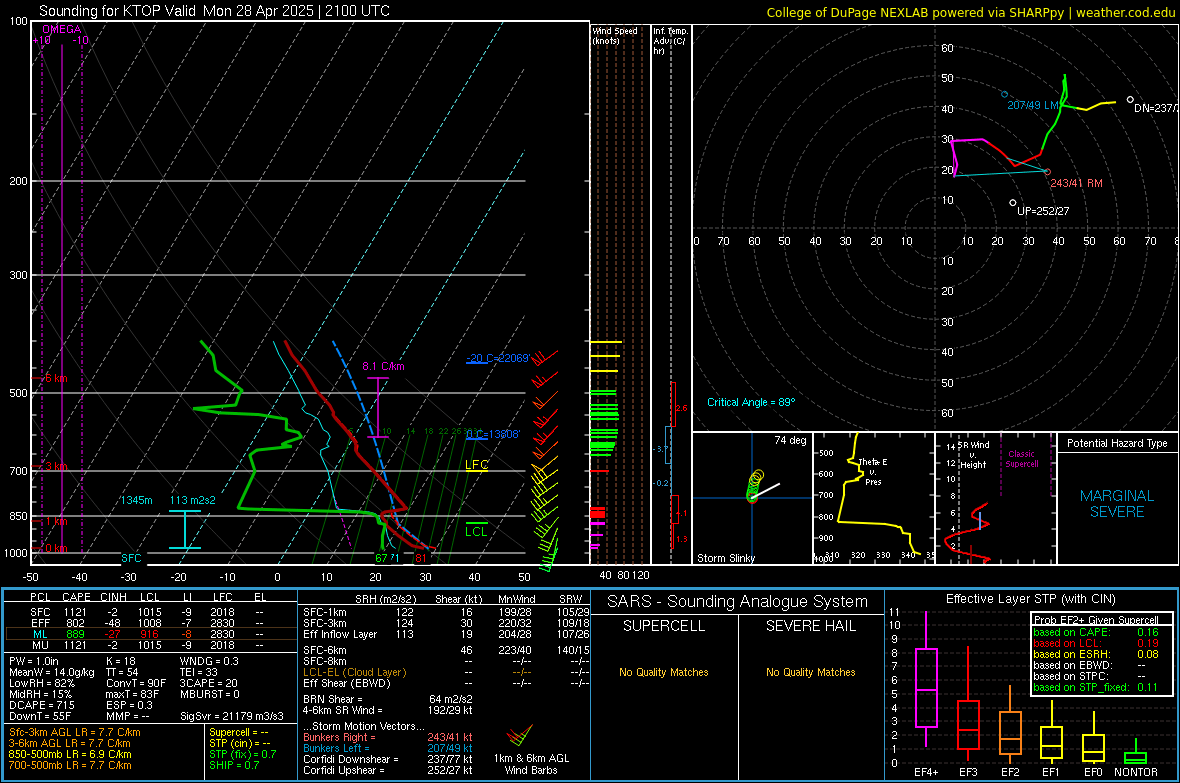This screenshot has height=783, width=1180.
Task: Click the red 'Bunkers Right =' storm motion row
Action: [388, 737]
